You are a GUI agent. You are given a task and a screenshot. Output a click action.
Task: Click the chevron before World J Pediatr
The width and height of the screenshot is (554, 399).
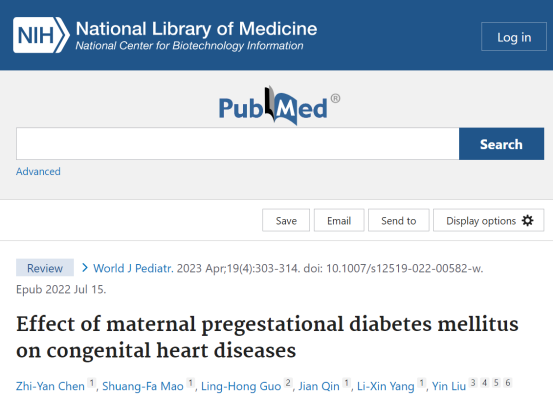(84, 268)
